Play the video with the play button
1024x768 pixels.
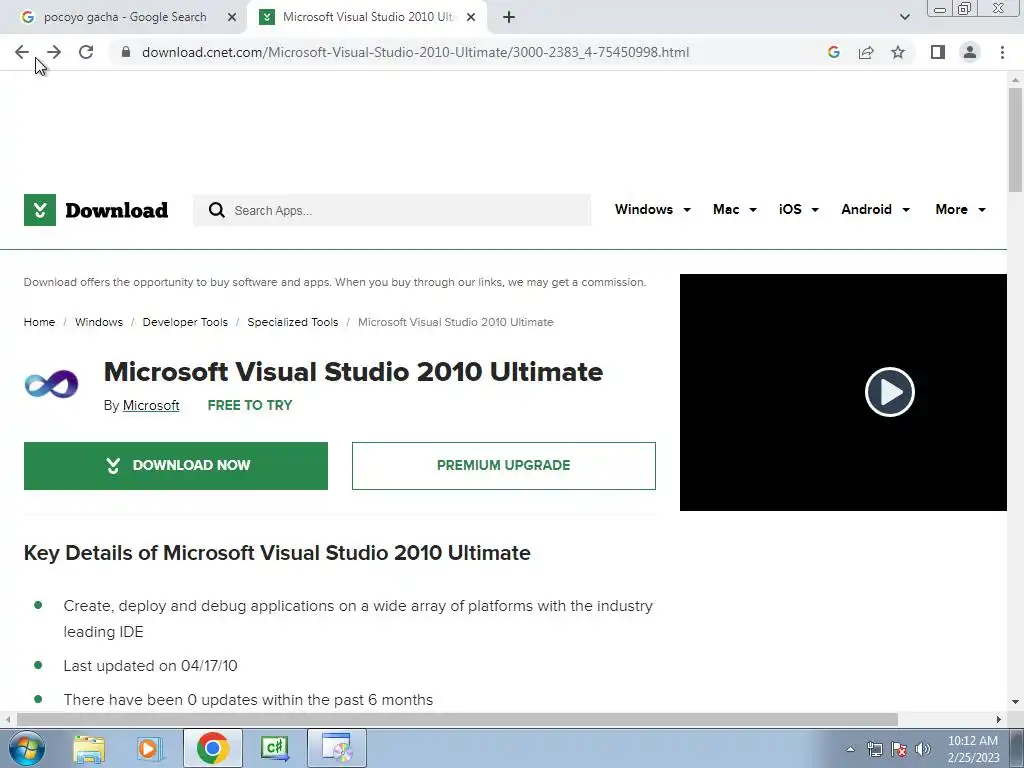889,392
